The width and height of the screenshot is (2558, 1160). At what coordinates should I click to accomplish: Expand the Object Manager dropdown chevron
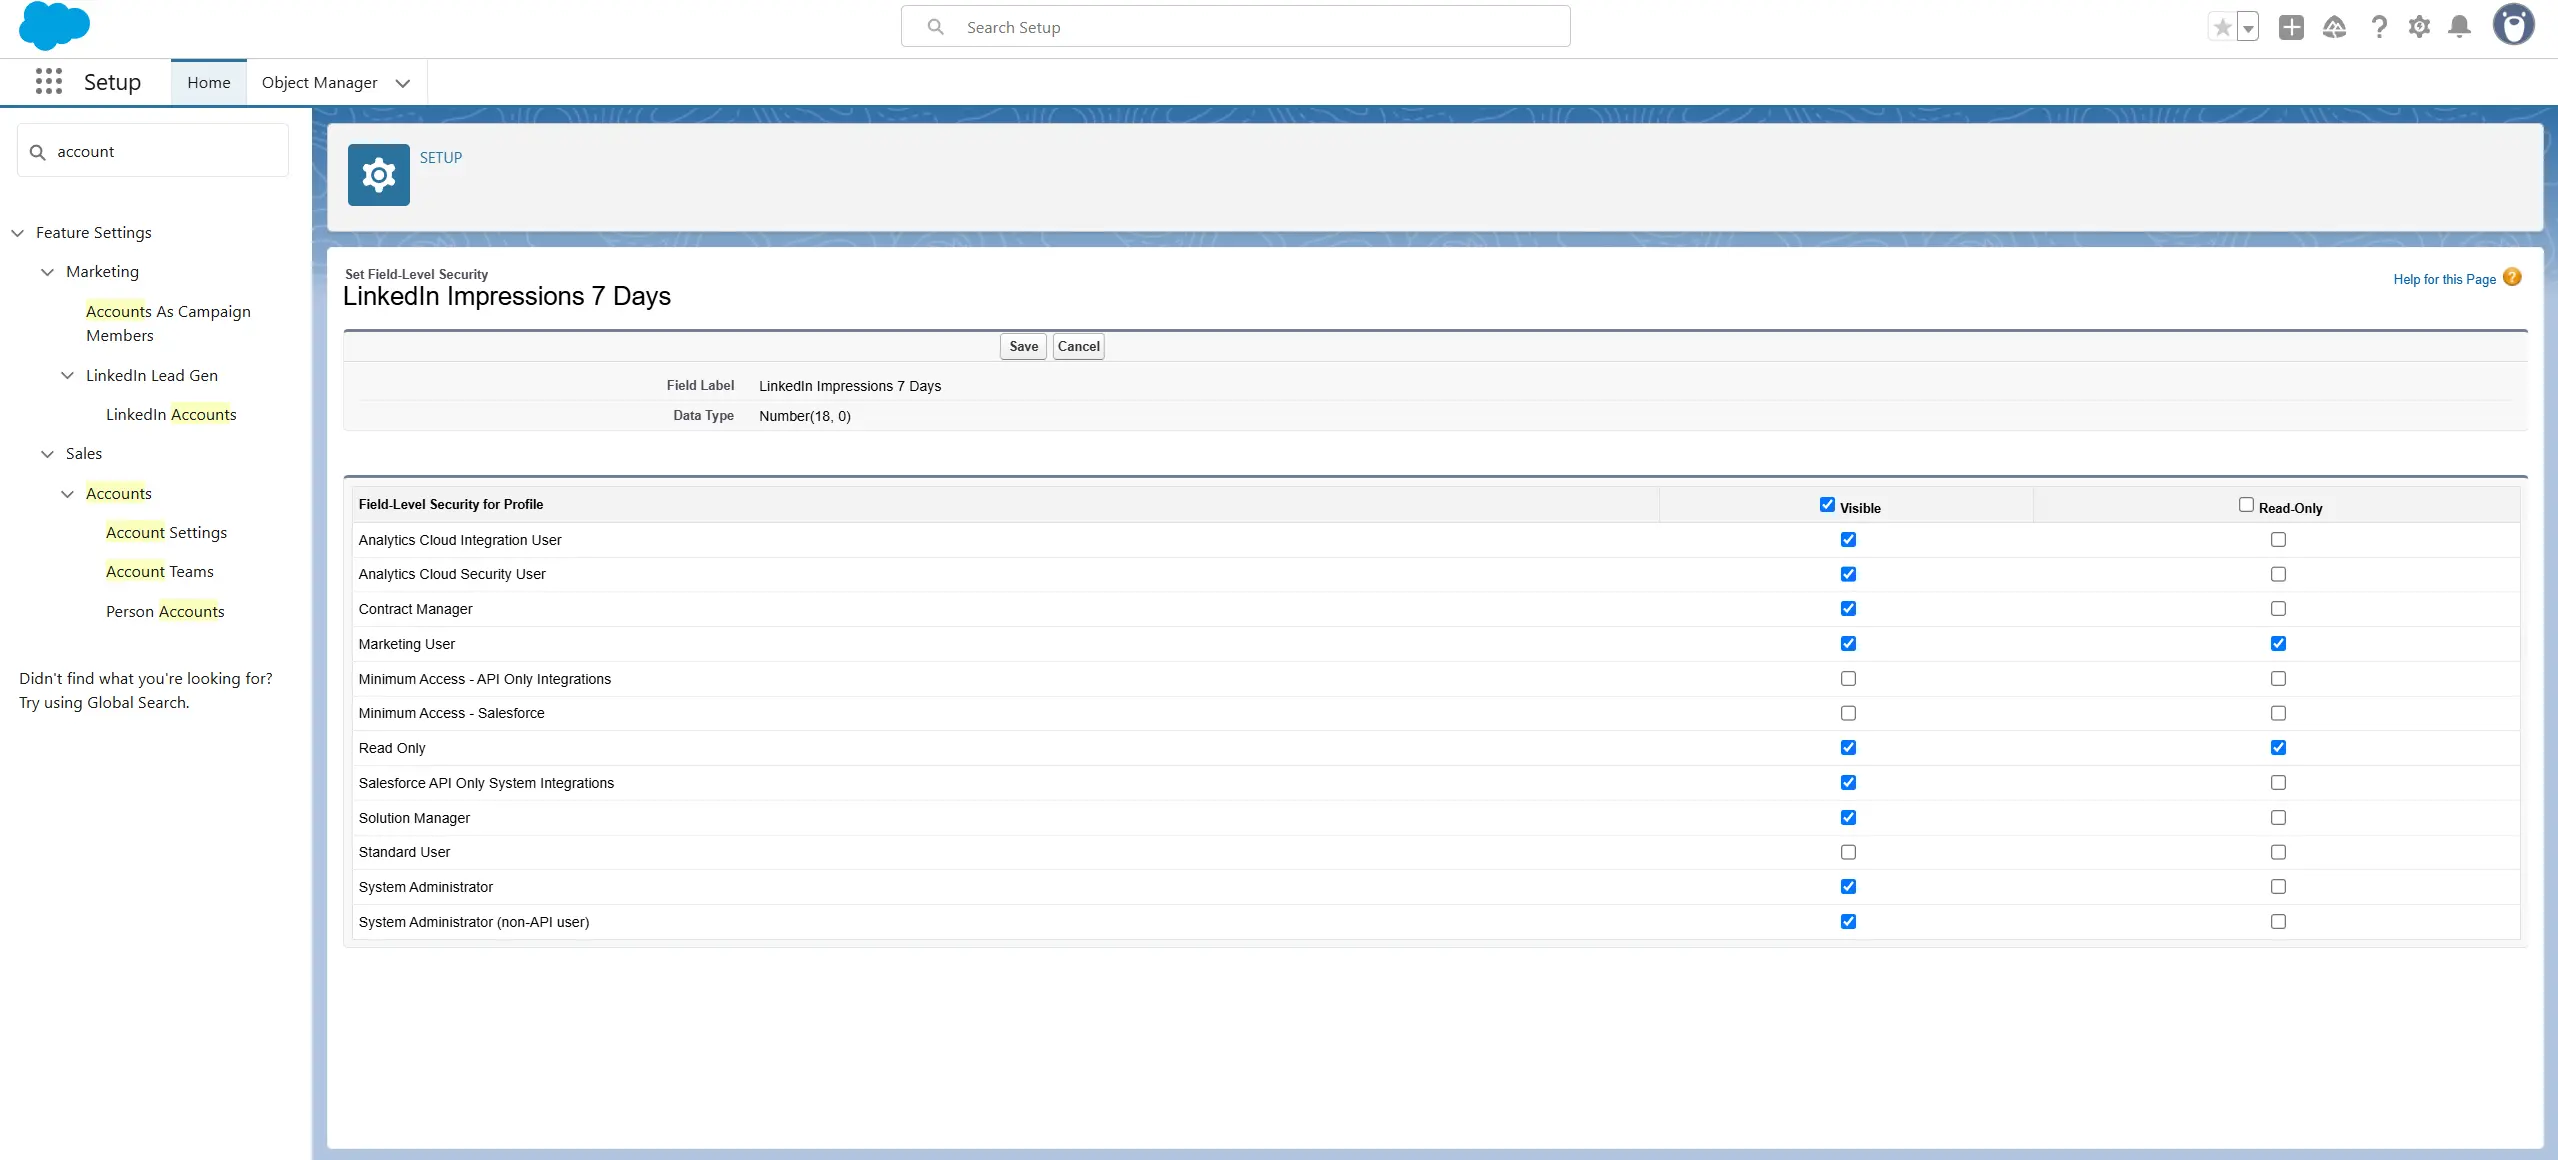tap(403, 83)
